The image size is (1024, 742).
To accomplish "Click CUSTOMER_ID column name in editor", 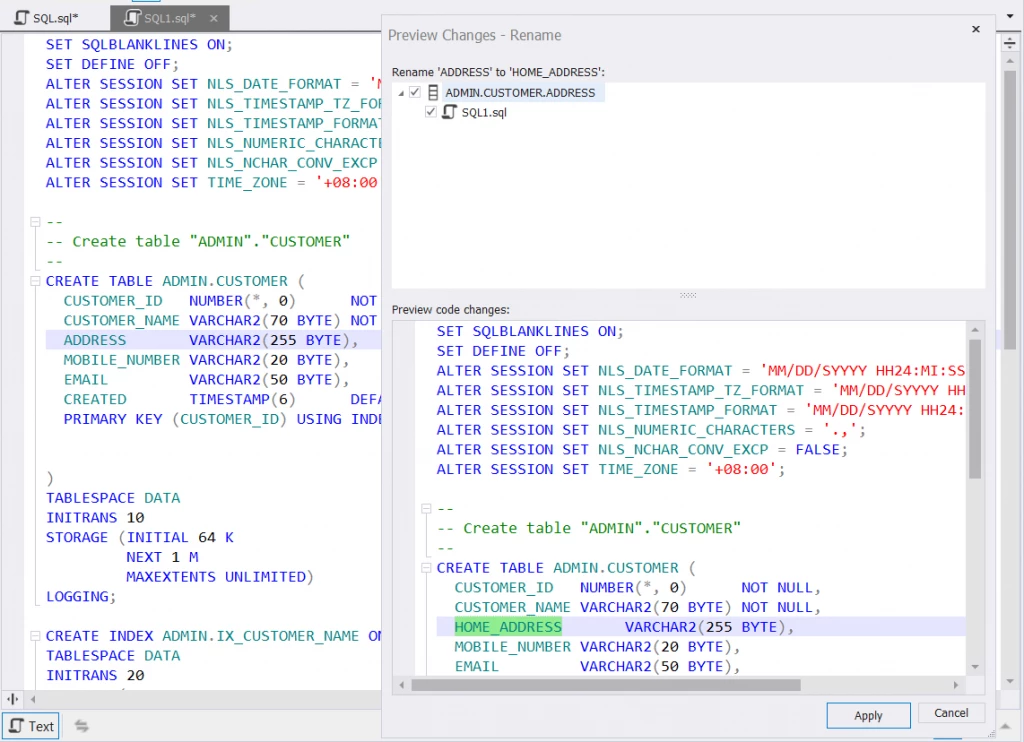I will pos(113,300).
